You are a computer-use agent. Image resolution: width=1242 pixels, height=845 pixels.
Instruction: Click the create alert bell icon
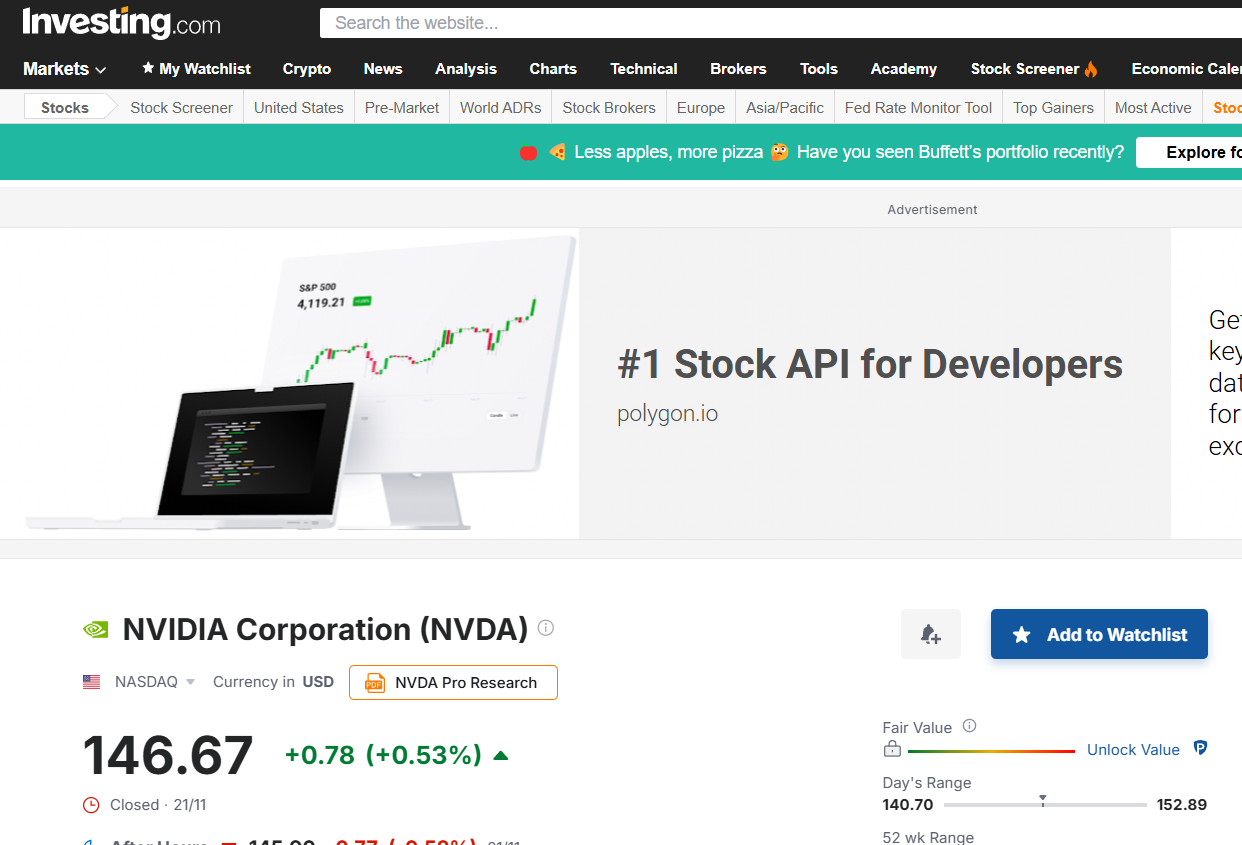[x=930, y=634]
